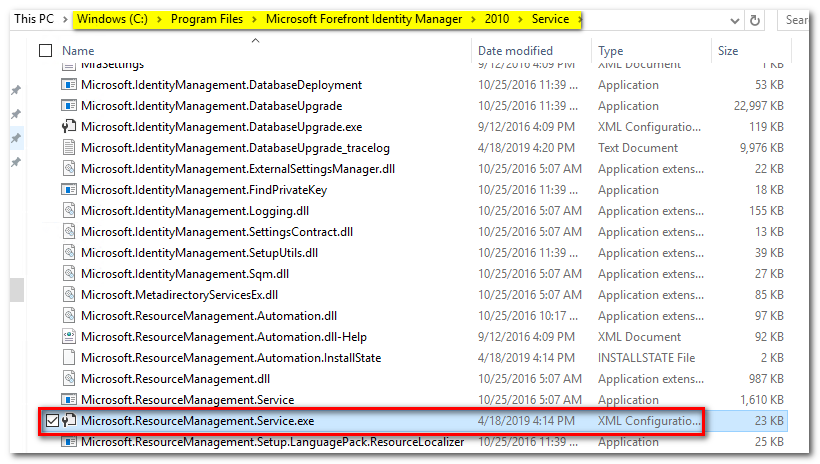Viewport: 820px width, 464px height.
Task: Click the Logging.dll file icon
Action: click(69, 211)
